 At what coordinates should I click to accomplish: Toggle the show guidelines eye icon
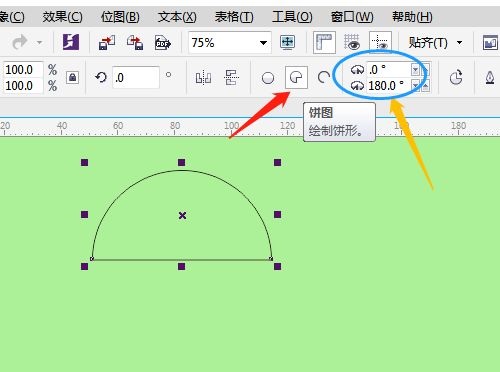click(x=380, y=42)
